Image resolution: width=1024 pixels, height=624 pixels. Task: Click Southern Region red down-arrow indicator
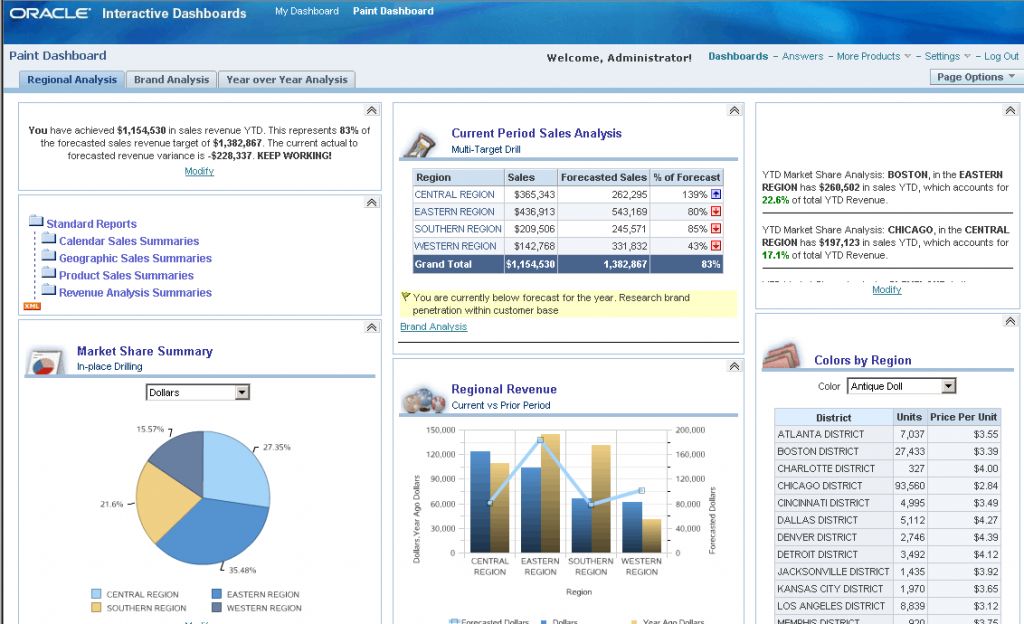(716, 228)
